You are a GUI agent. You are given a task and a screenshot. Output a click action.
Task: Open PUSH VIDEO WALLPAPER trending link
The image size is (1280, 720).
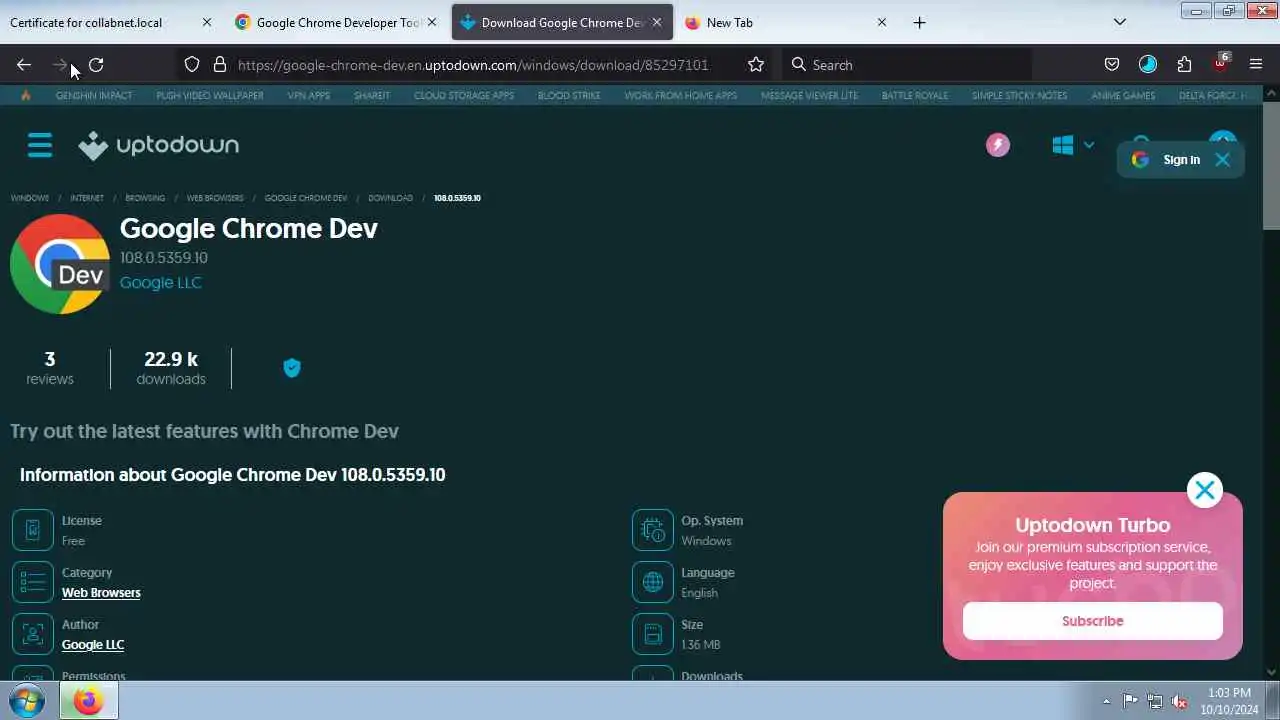pyautogui.click(x=210, y=96)
